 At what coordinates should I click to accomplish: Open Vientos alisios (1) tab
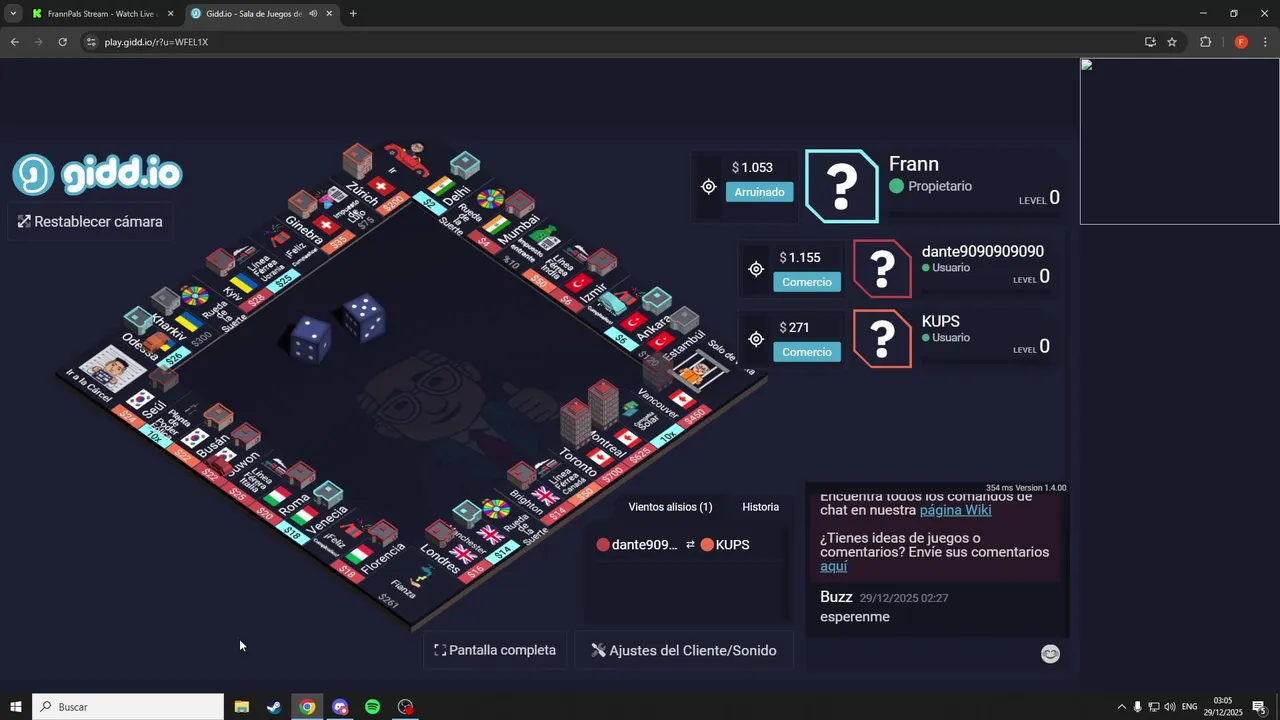point(670,507)
